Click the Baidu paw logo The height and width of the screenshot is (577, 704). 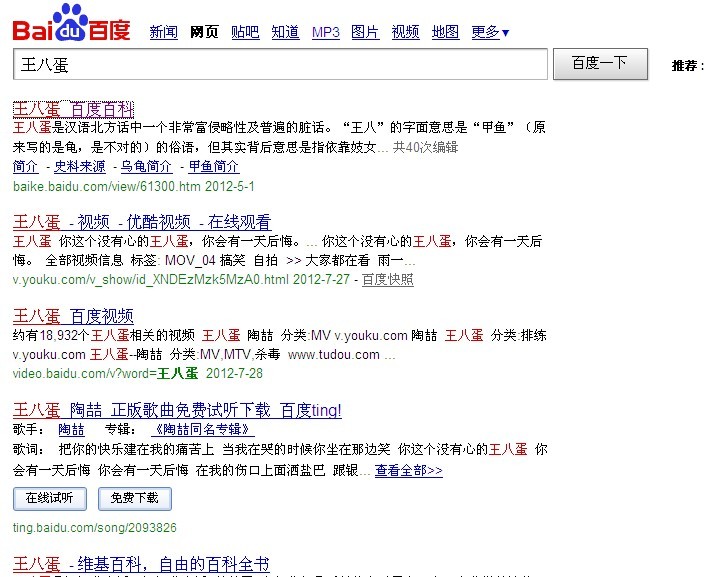click(71, 22)
